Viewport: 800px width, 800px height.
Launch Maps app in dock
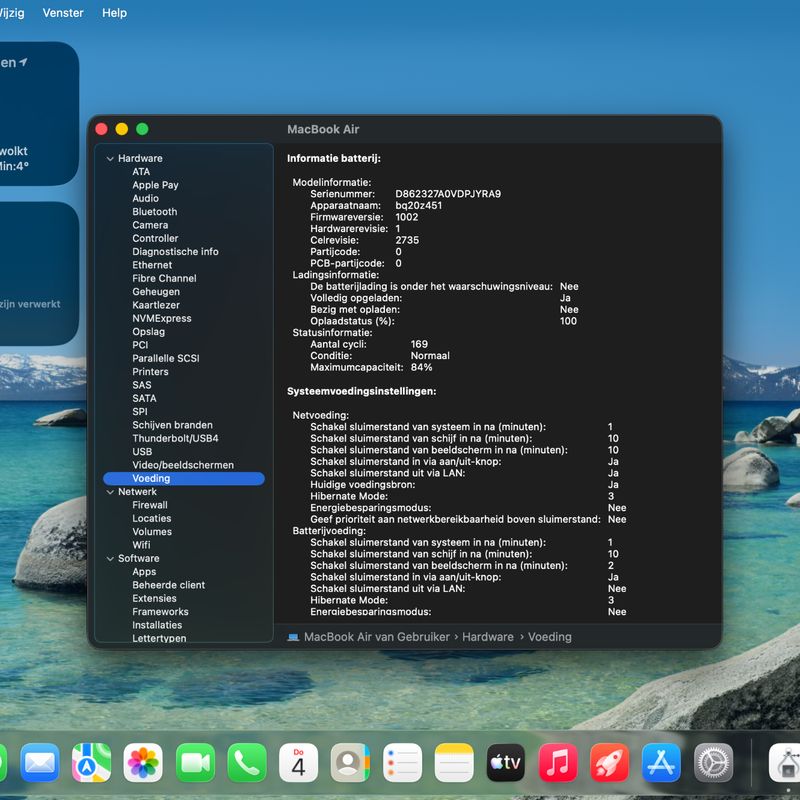[92, 763]
